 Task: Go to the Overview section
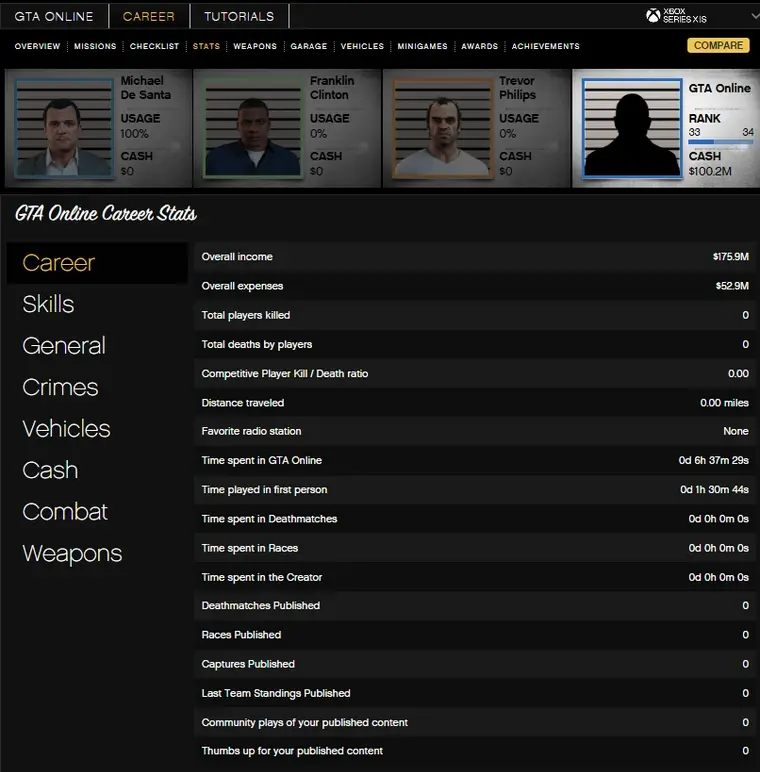coord(37,46)
